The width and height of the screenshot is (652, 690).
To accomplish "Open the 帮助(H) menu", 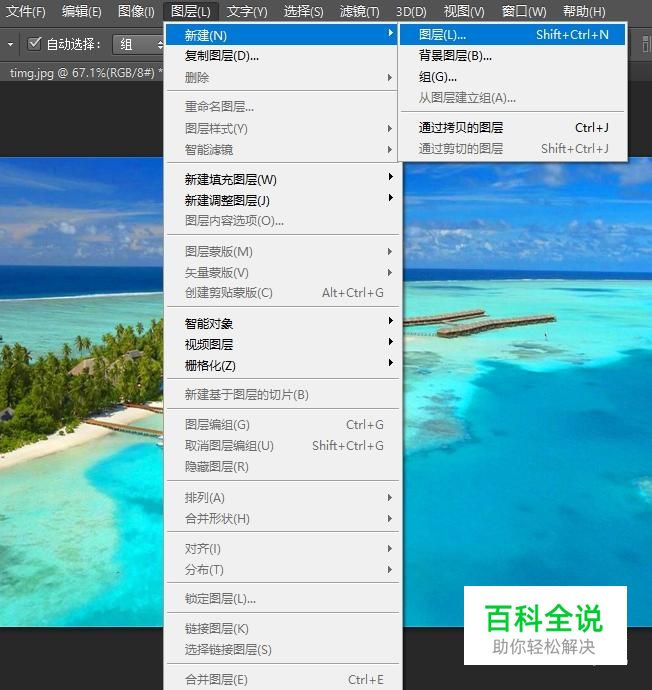I will coord(584,11).
